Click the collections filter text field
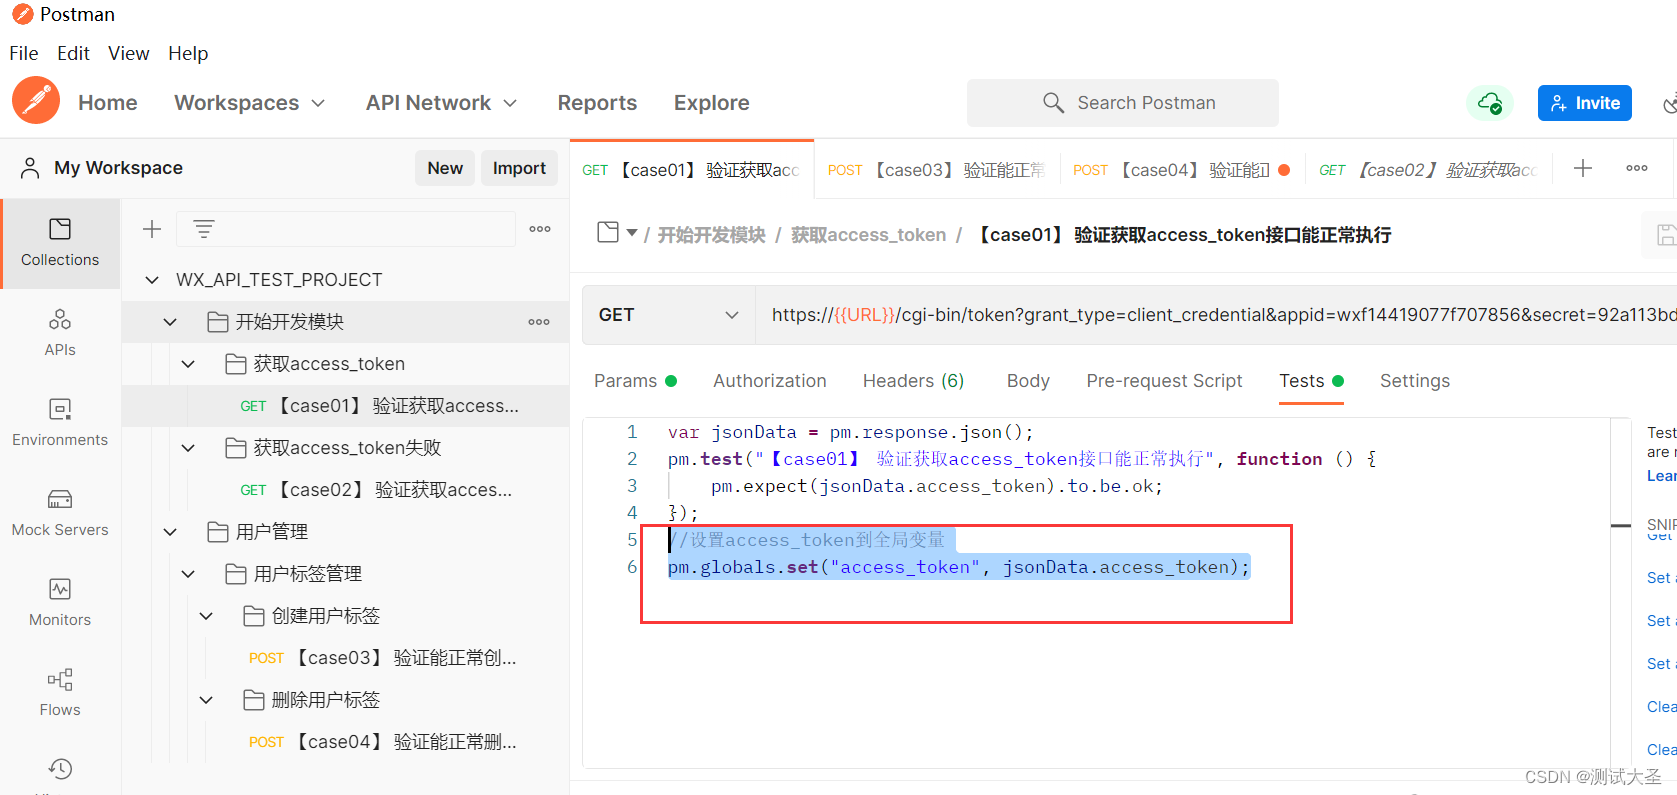 coord(346,229)
